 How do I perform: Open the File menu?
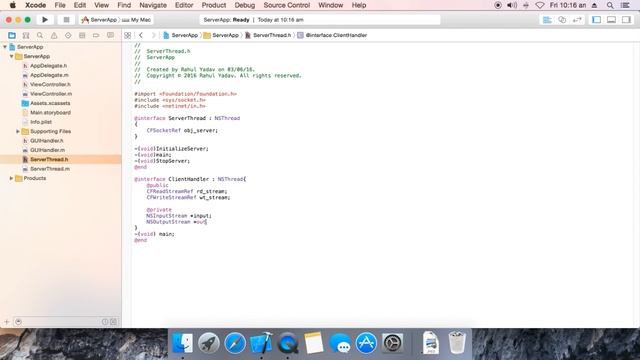coord(60,5)
